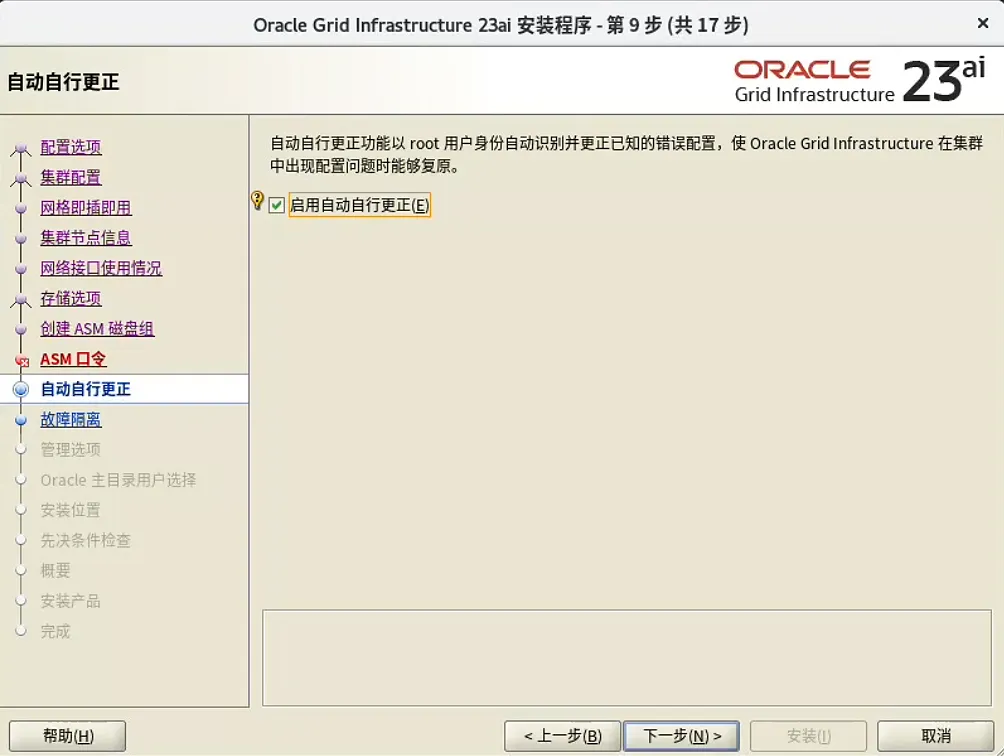Click the 帮助(H) button

click(x=66, y=735)
